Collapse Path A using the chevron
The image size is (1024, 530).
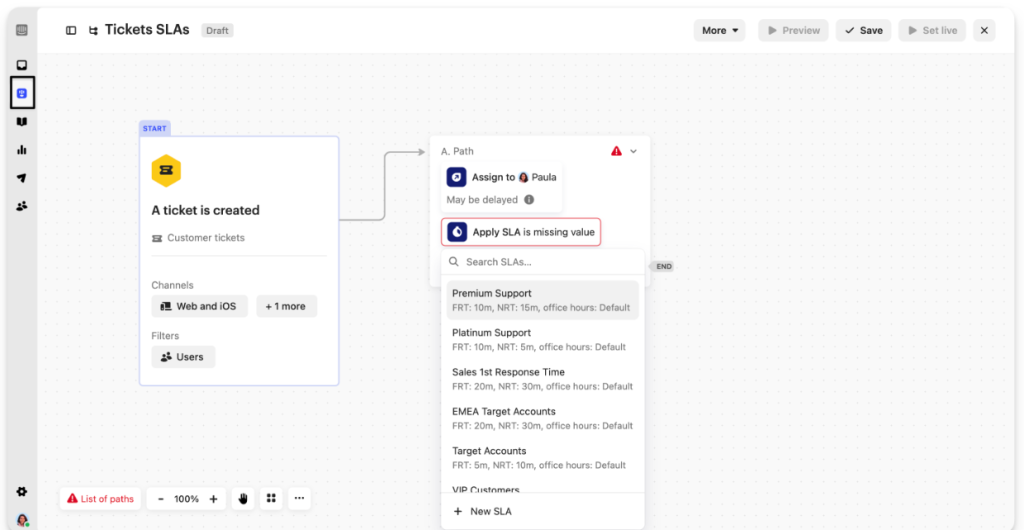click(634, 151)
